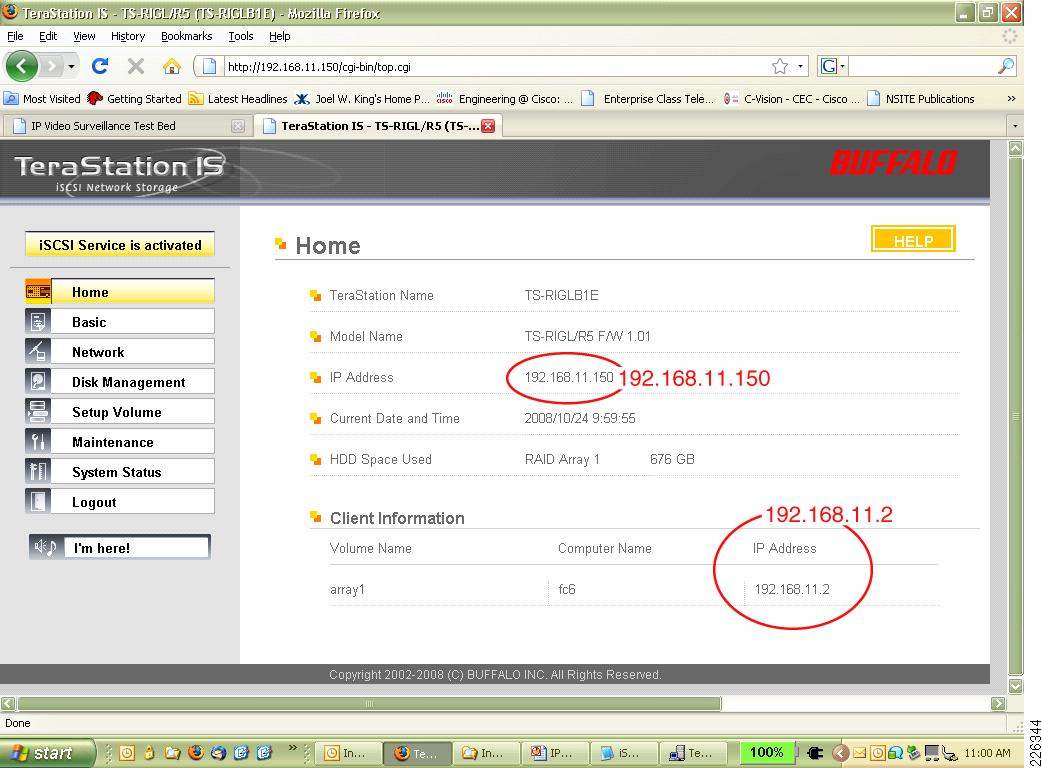Click the Stop loading X icon

136,66
